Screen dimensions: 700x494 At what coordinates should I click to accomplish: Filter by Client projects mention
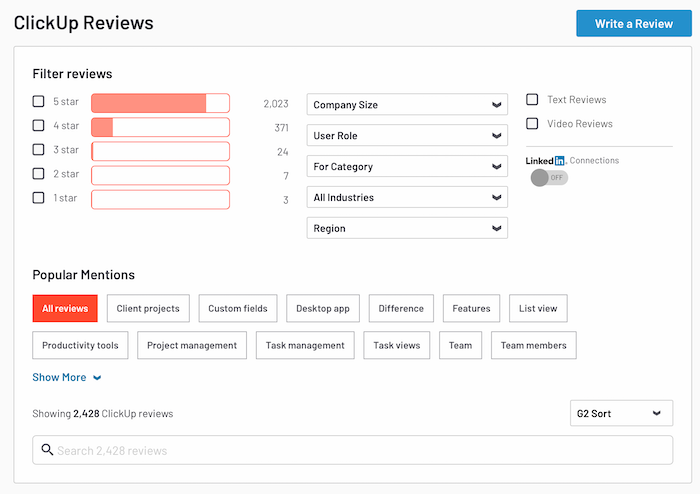click(148, 308)
